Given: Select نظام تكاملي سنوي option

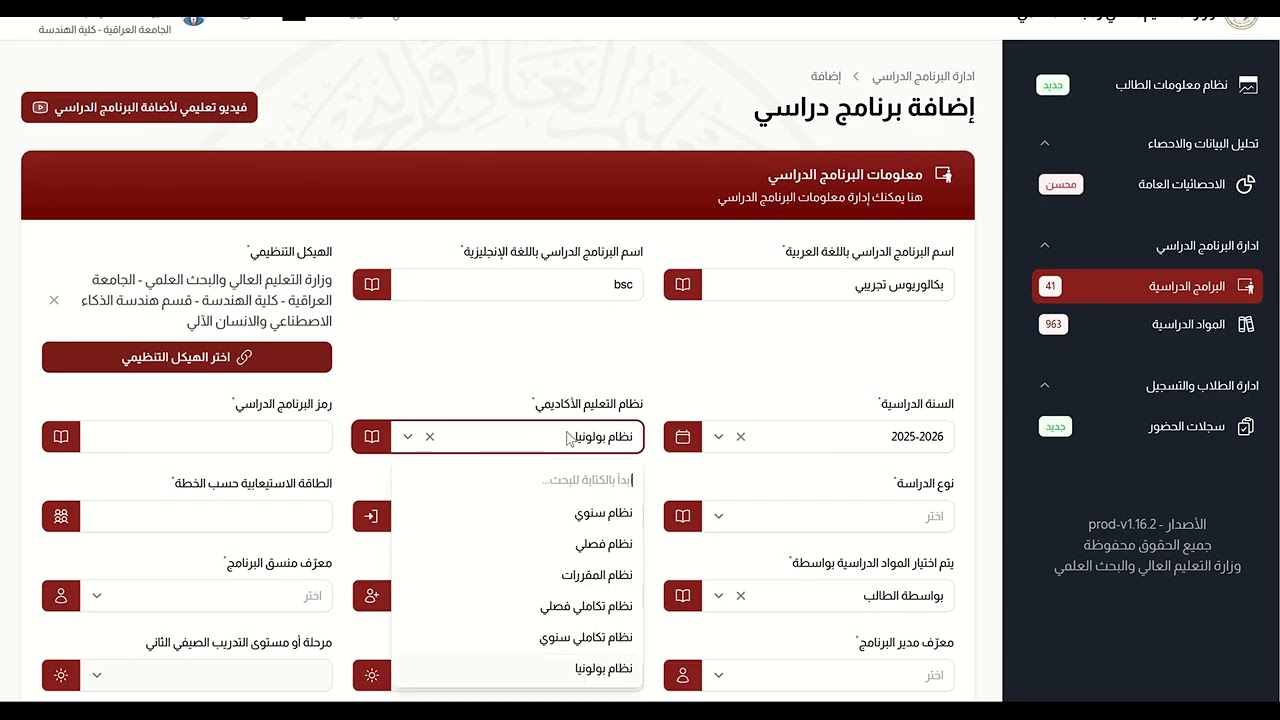Looking at the screenshot, I should [517, 637].
